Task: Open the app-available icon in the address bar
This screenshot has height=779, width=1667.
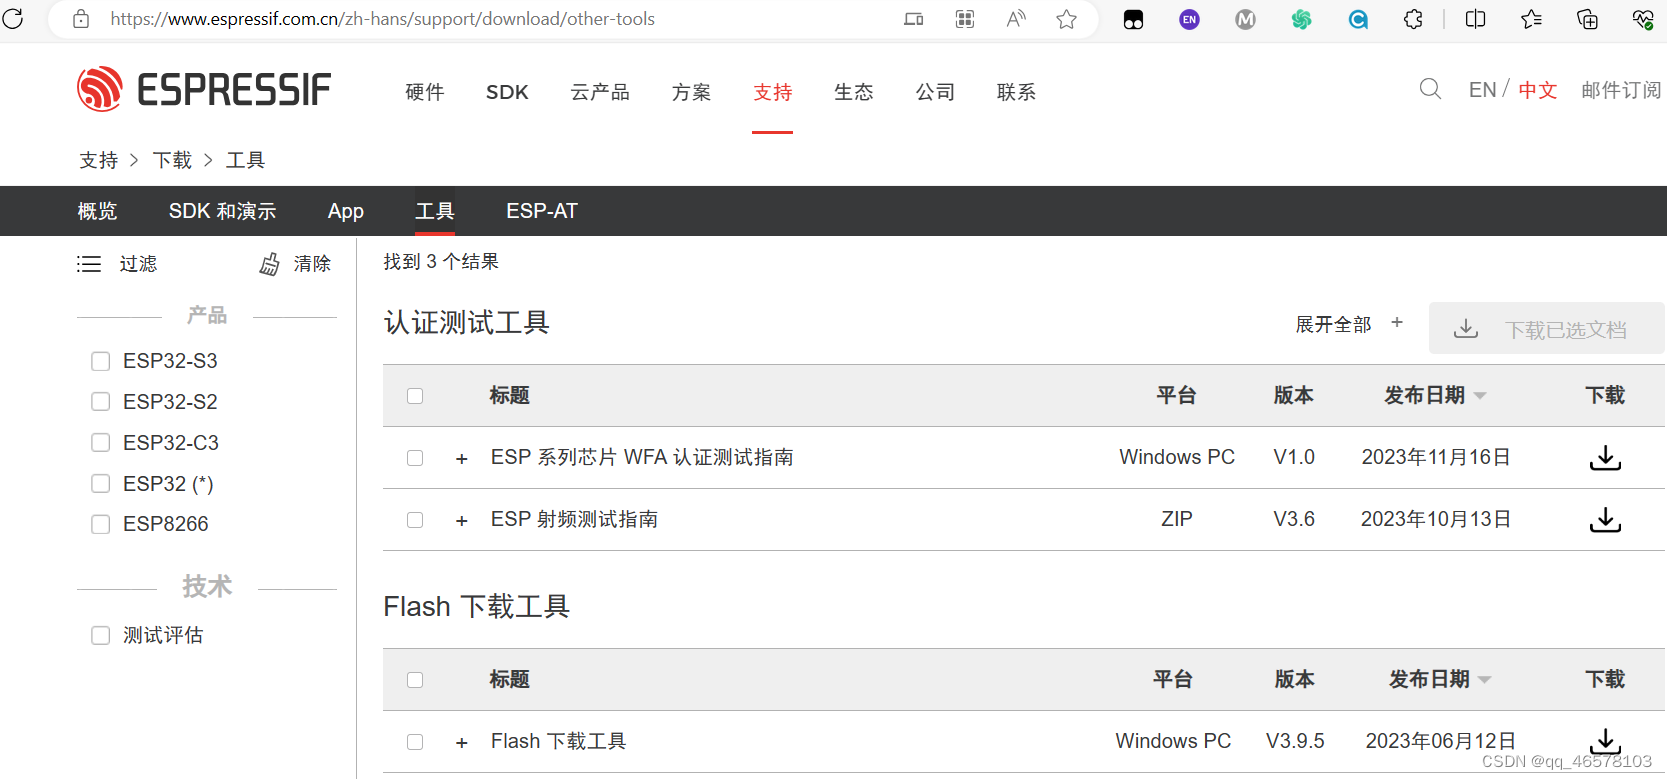Action: (x=913, y=19)
